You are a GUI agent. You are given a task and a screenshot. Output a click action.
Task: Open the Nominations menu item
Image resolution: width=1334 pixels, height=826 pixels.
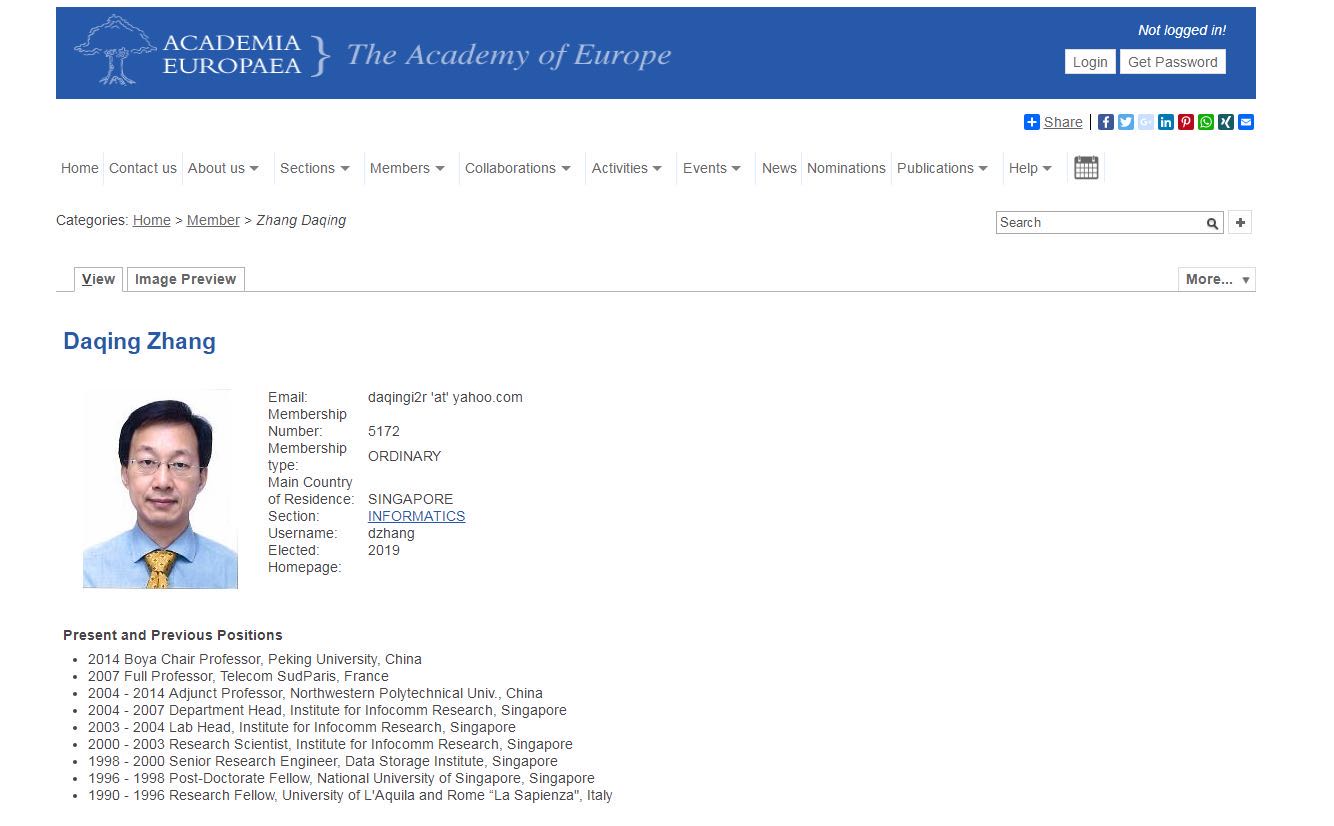click(846, 168)
